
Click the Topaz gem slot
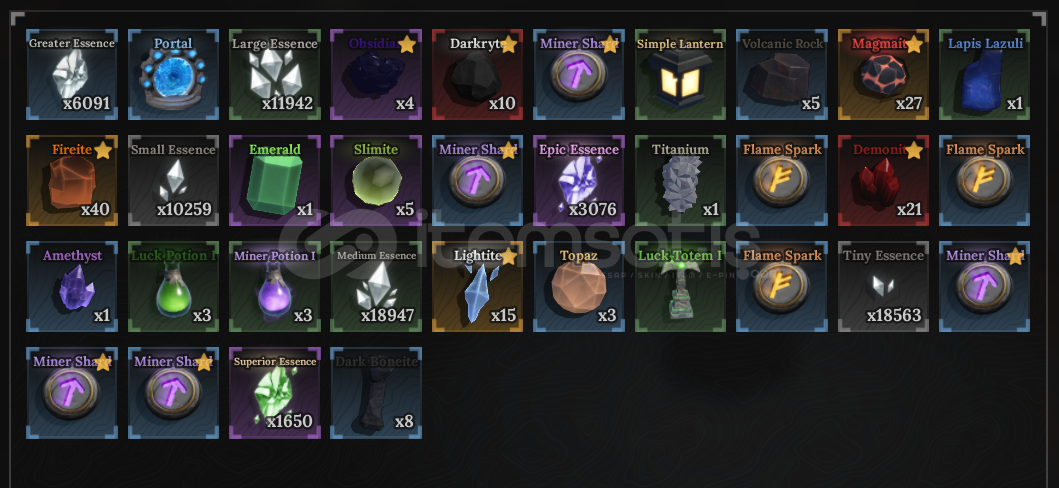click(579, 286)
